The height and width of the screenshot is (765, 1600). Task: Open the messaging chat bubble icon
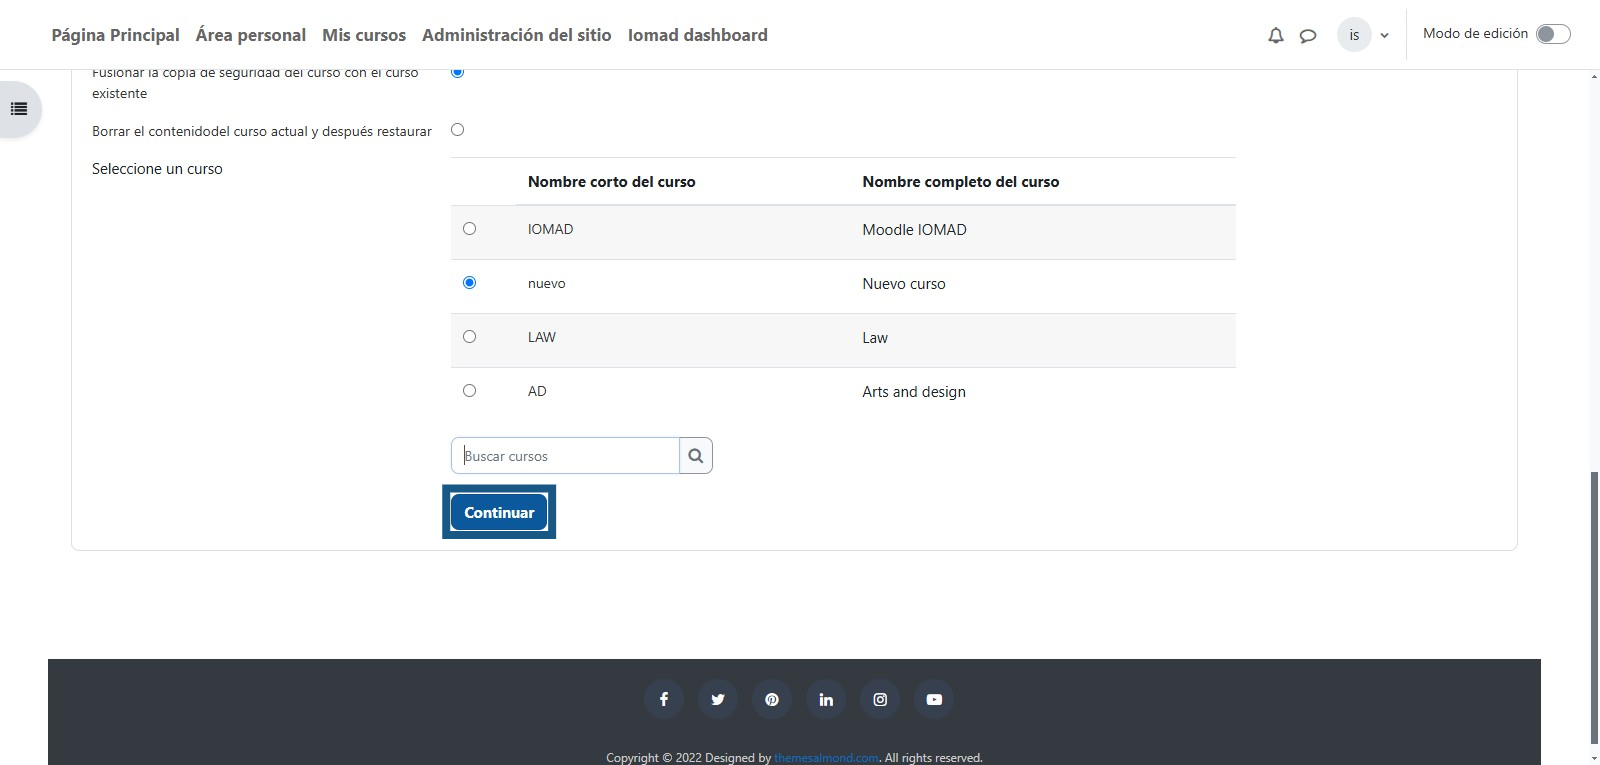(1307, 35)
